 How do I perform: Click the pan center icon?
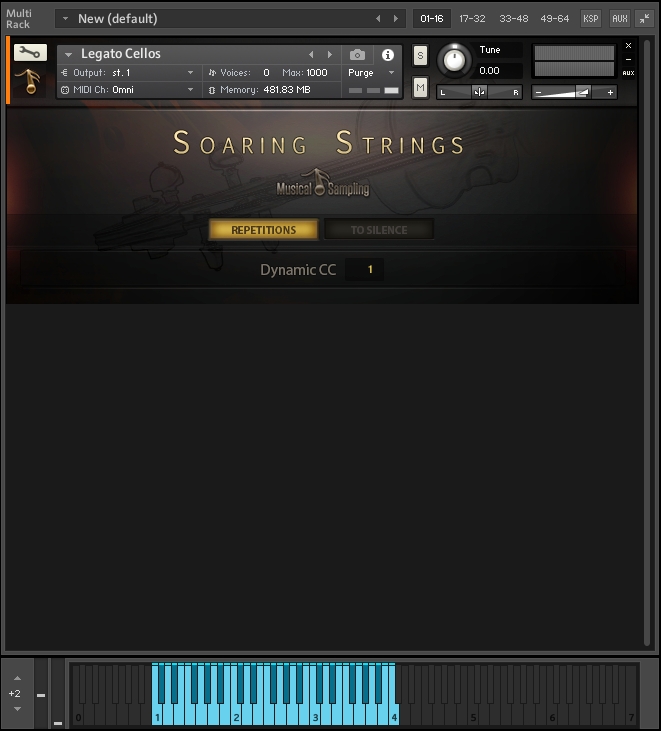479,92
